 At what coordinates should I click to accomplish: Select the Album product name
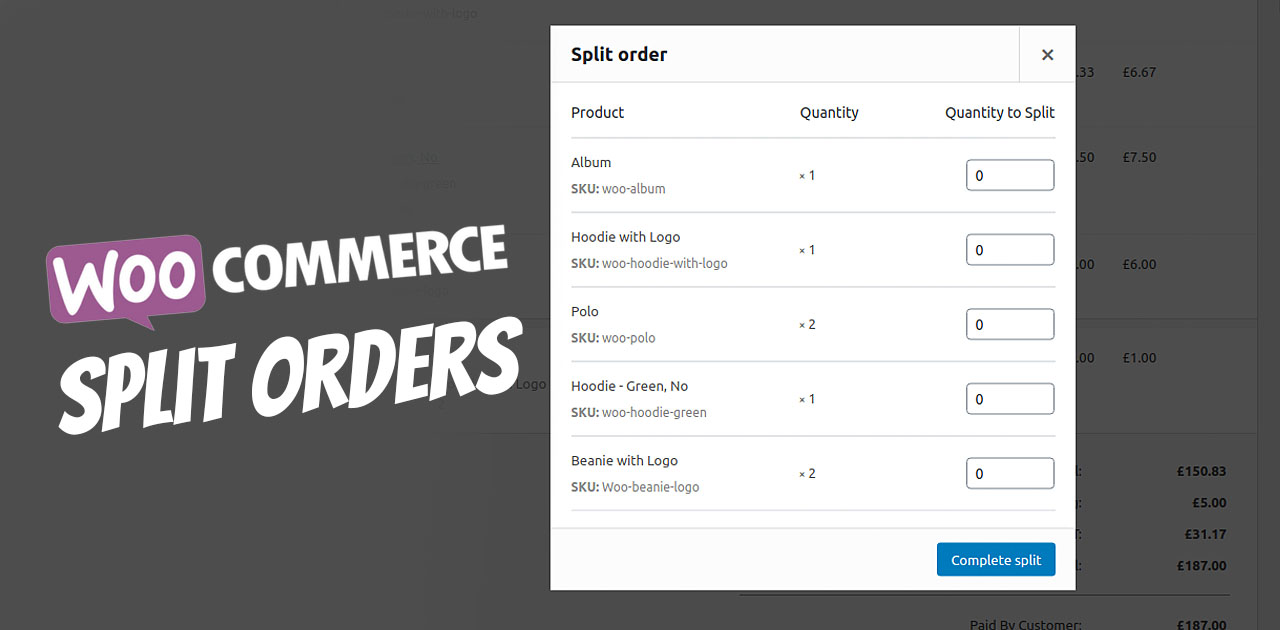click(591, 162)
